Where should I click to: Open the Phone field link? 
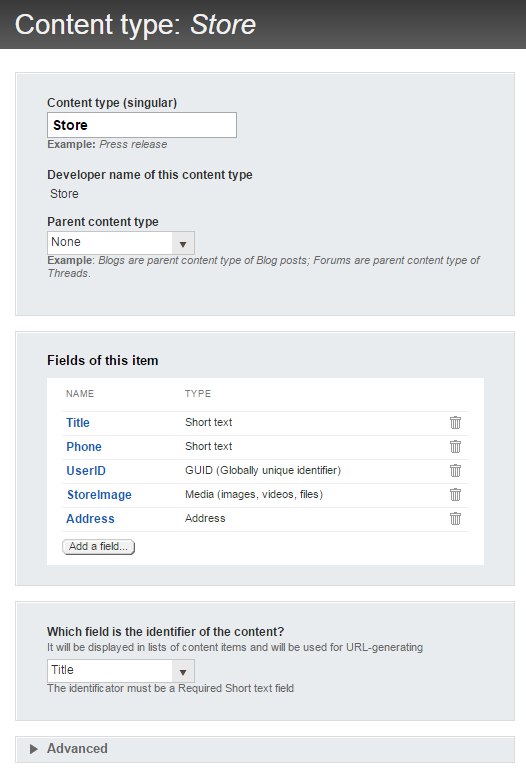84,447
